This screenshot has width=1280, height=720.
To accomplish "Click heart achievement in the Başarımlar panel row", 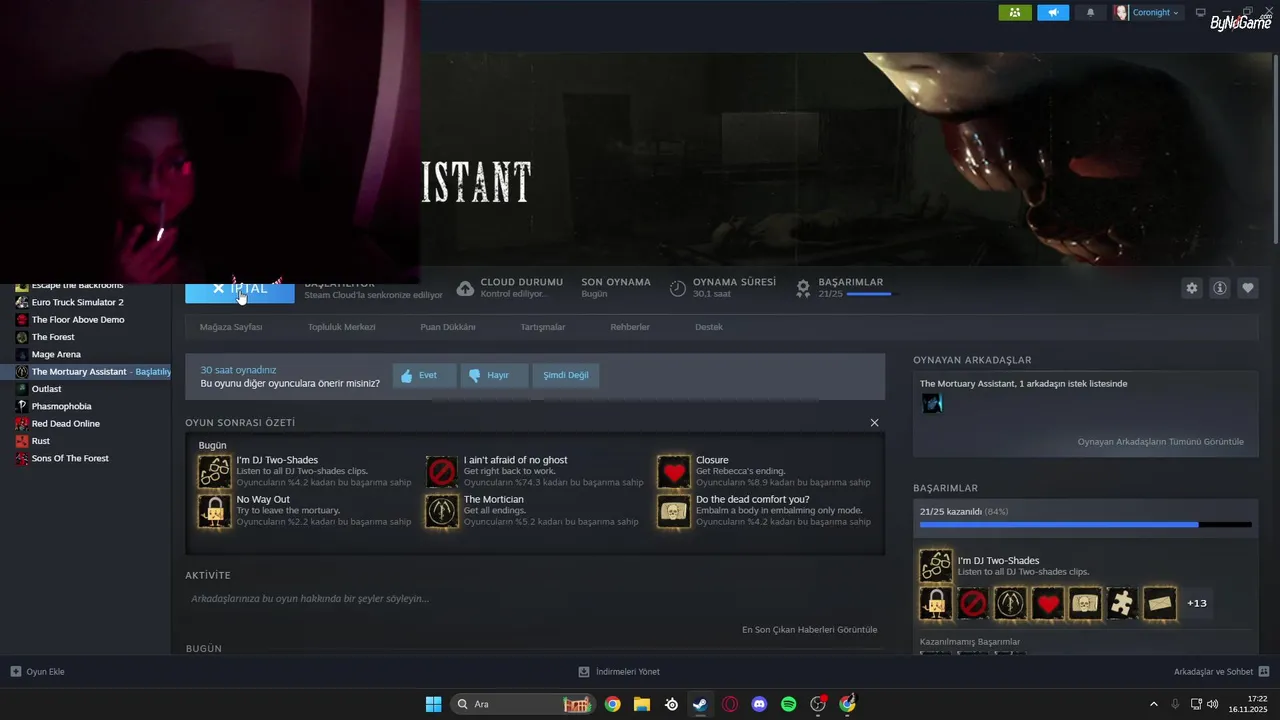I will click(1048, 603).
